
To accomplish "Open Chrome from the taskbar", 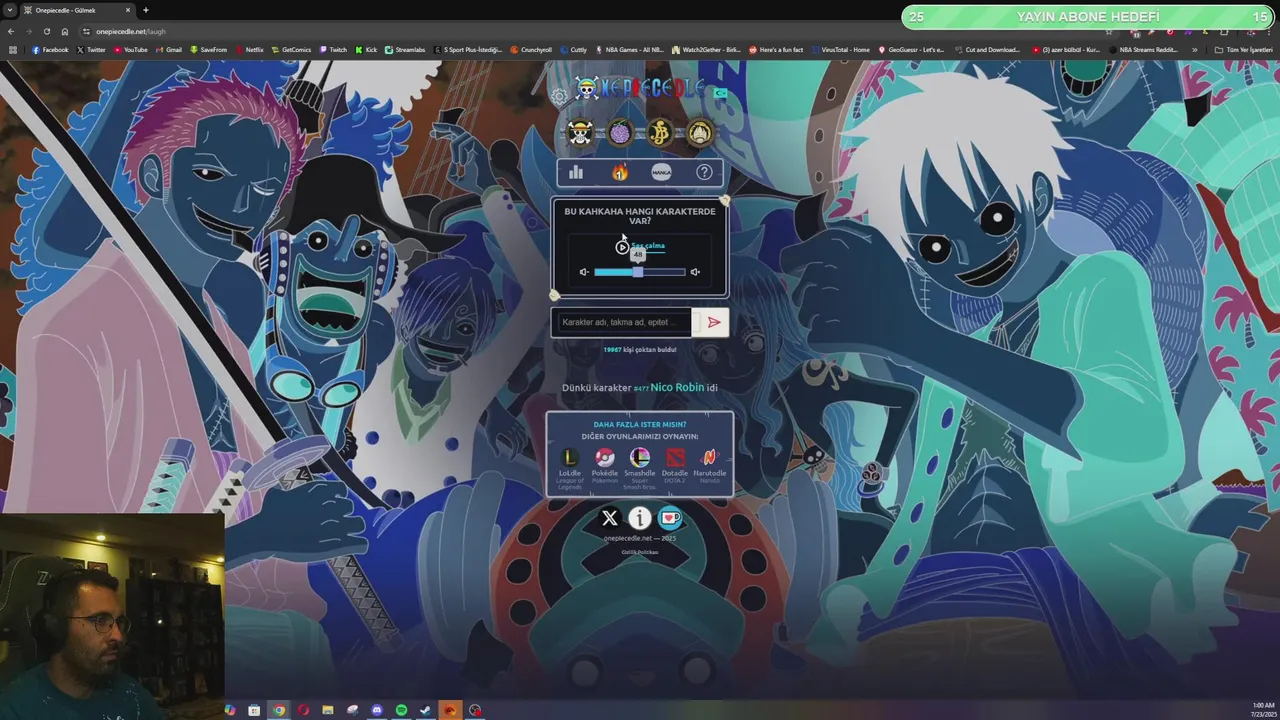I will (x=279, y=710).
